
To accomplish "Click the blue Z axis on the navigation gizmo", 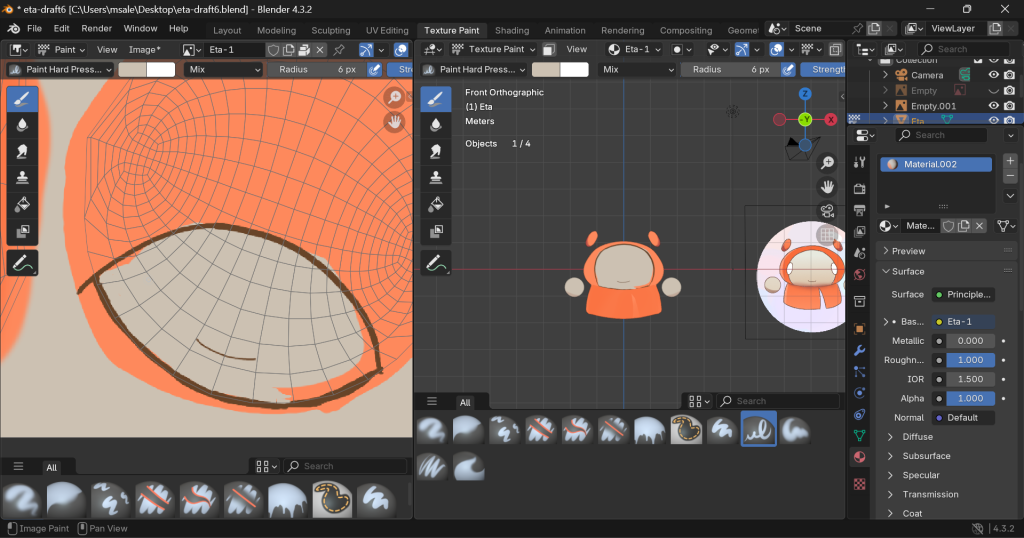I will click(x=805, y=94).
